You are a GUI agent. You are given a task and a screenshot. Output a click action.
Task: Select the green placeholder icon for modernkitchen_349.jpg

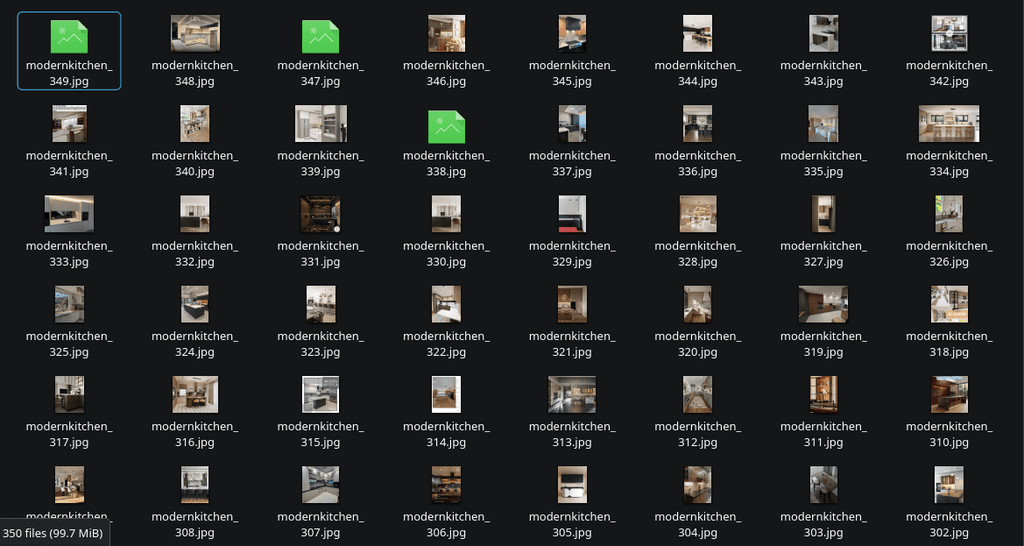point(69,37)
